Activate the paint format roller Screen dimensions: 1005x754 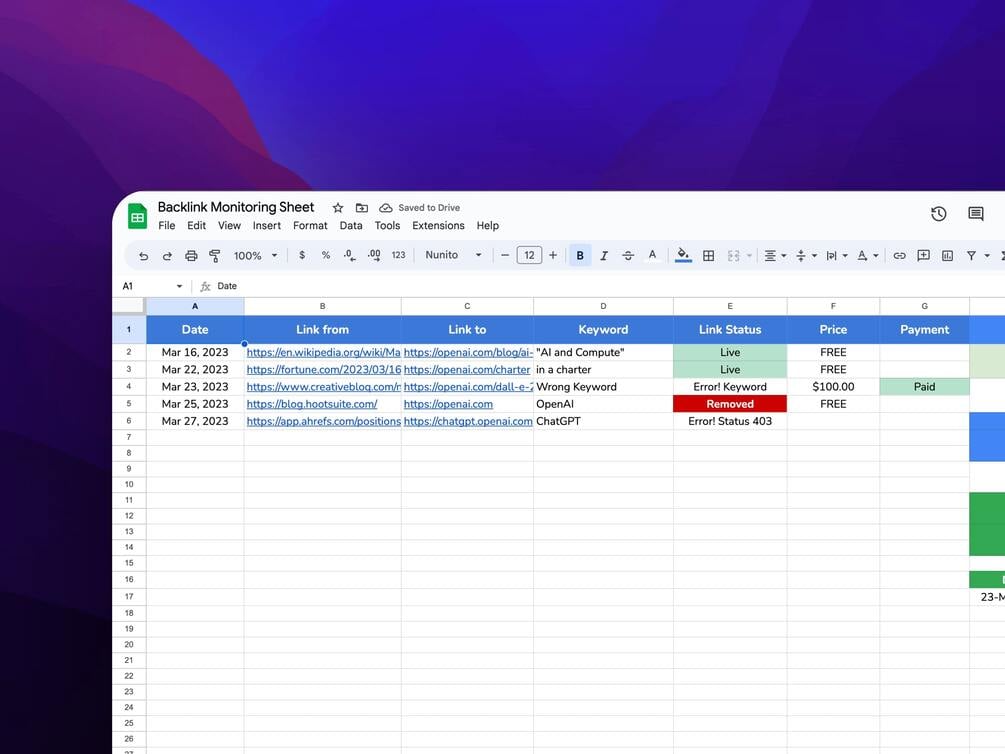coord(215,255)
